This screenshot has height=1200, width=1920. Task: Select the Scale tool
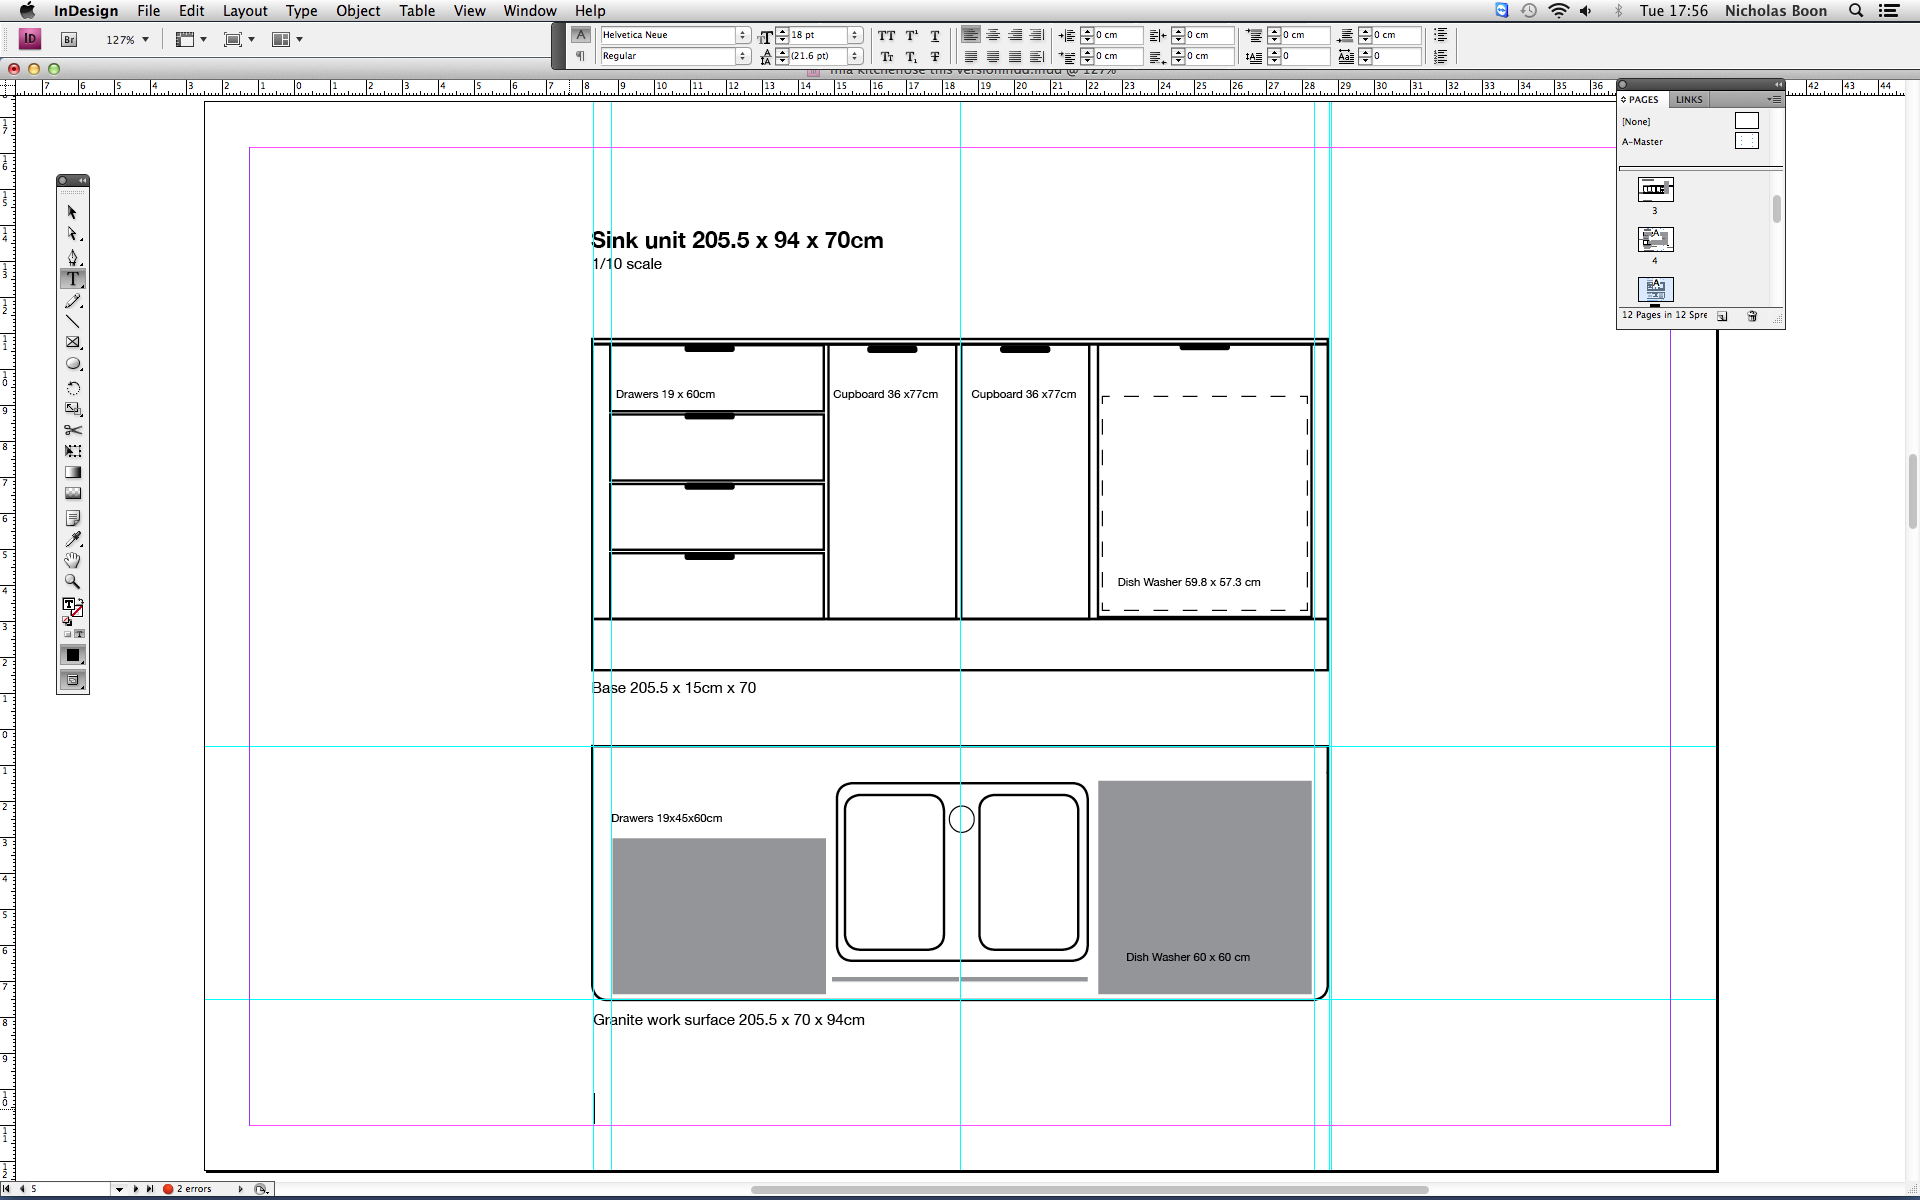pos(72,409)
